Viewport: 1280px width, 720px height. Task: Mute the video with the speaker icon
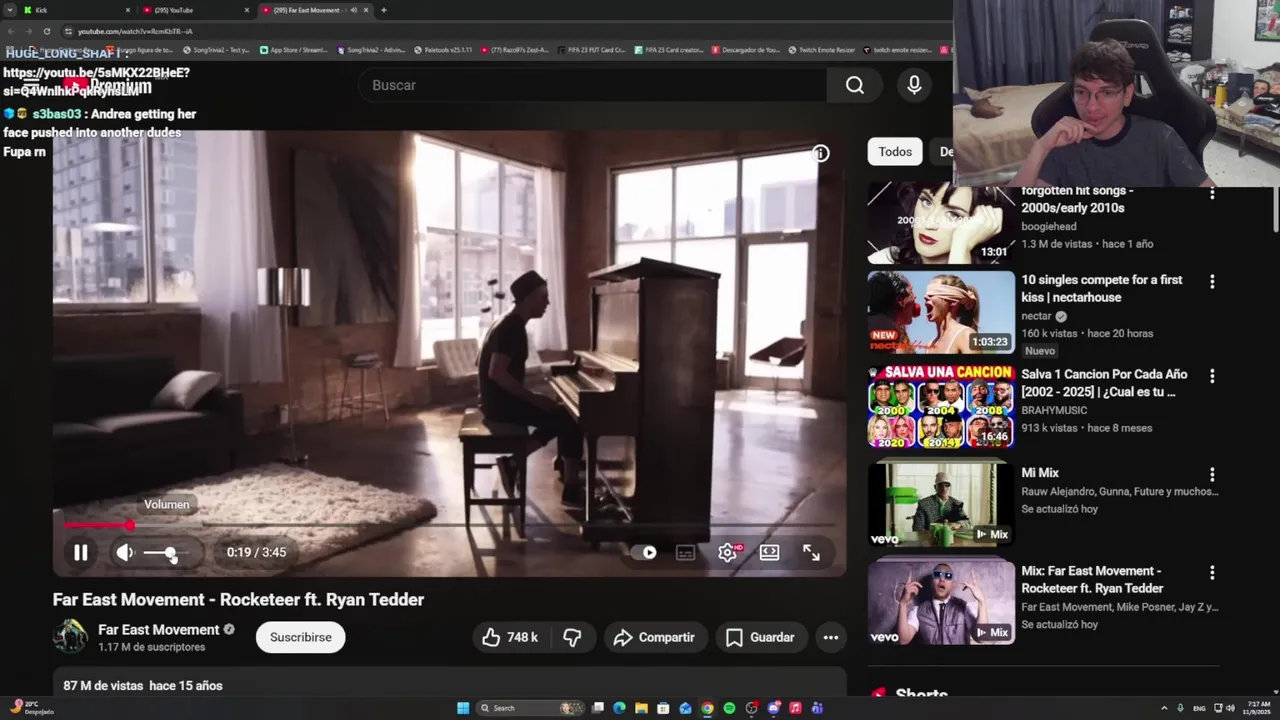[124, 552]
